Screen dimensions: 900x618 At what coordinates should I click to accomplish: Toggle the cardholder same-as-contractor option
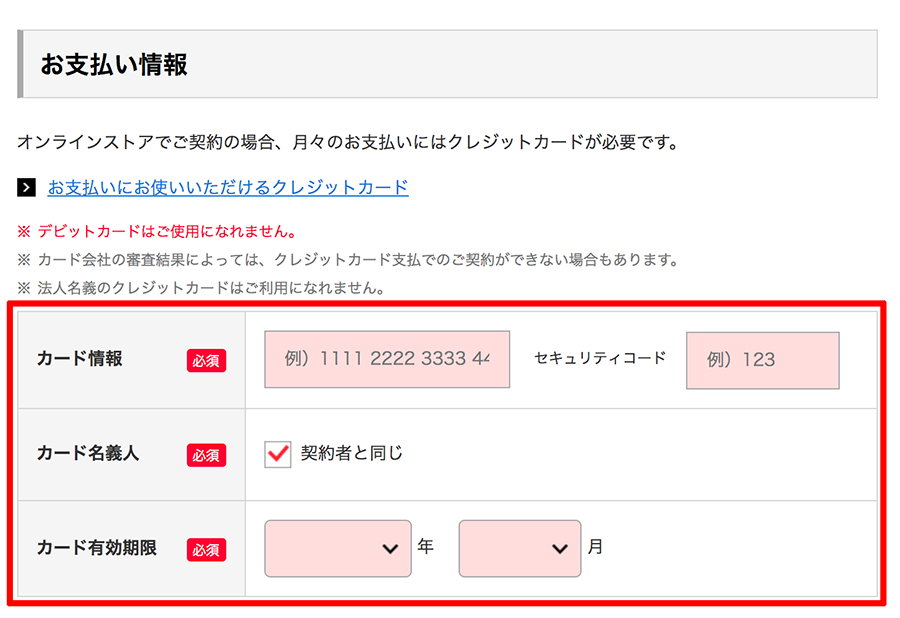[277, 454]
